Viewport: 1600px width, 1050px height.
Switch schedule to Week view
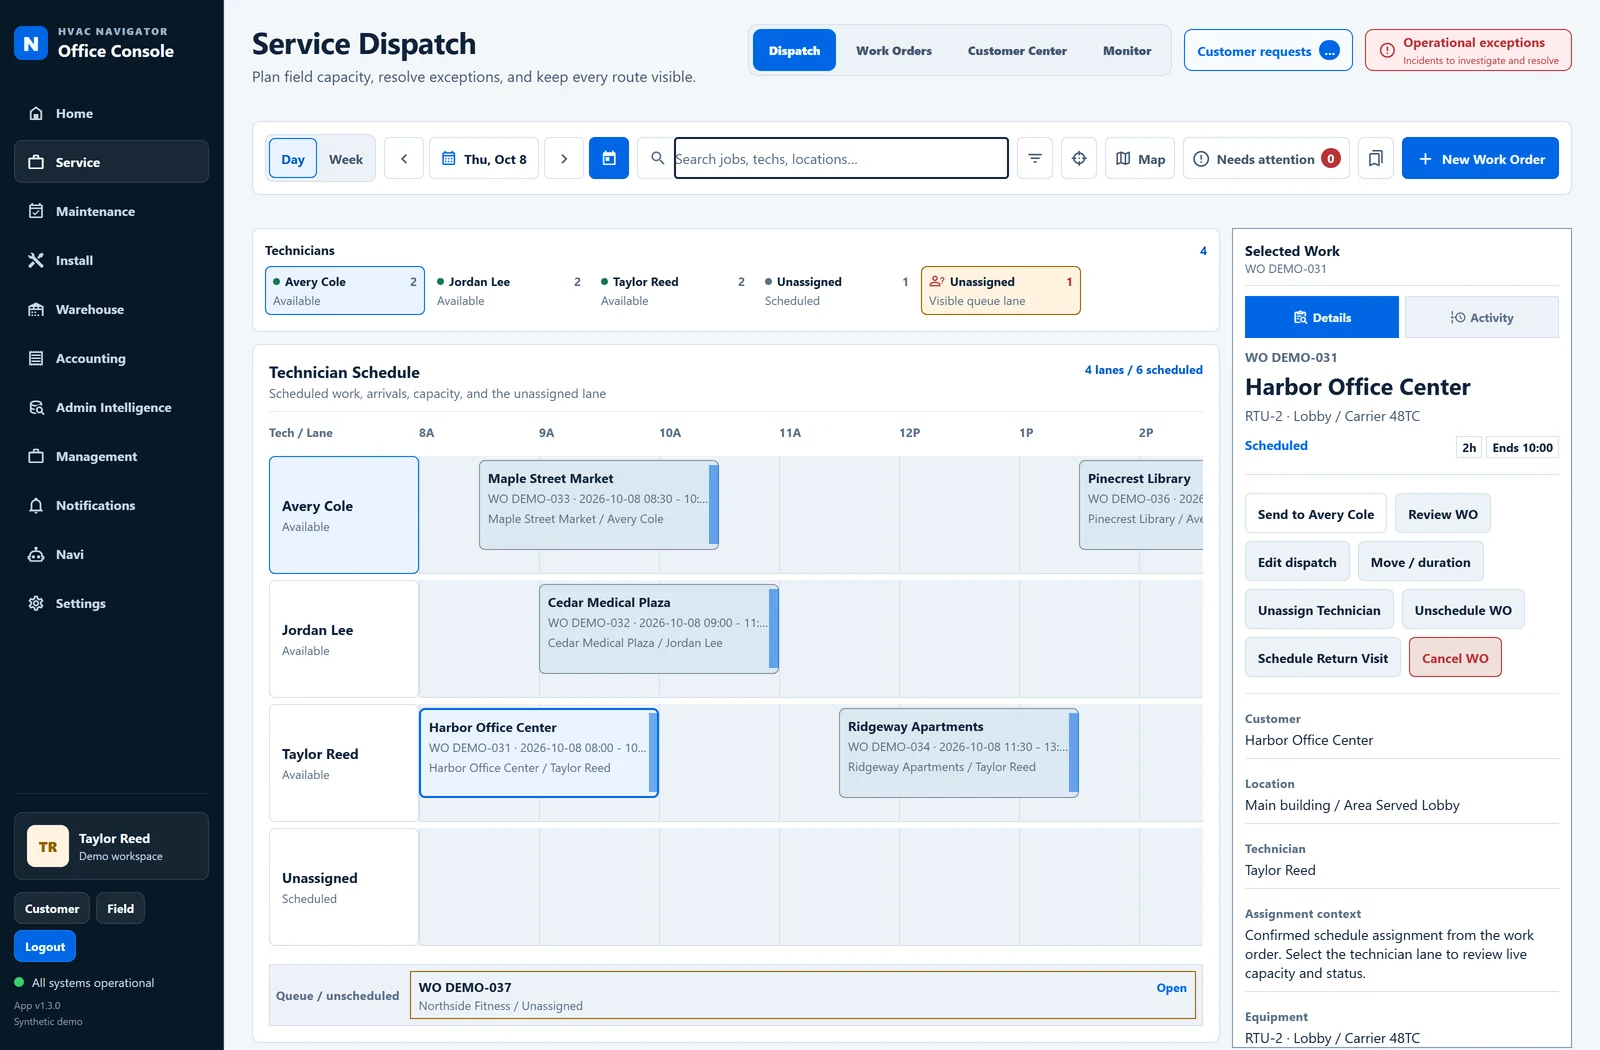(346, 159)
